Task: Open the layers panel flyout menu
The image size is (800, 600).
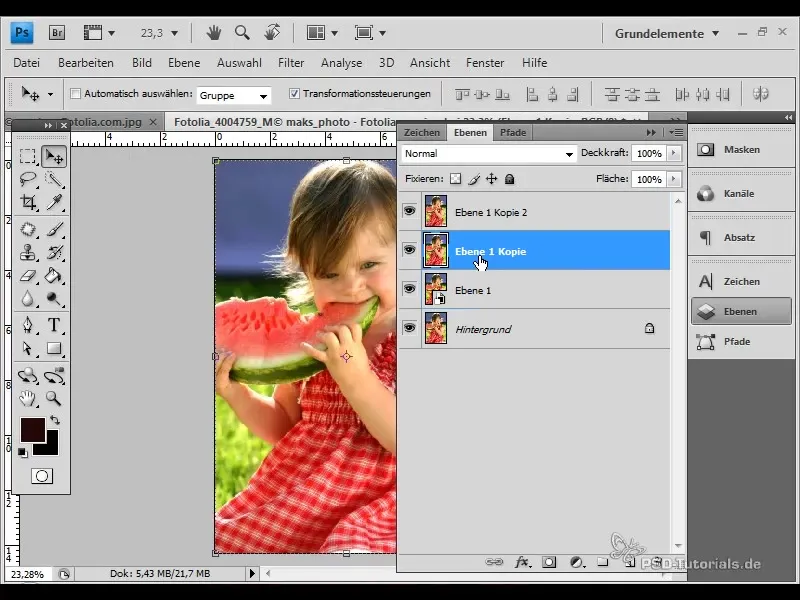Action: click(x=677, y=133)
